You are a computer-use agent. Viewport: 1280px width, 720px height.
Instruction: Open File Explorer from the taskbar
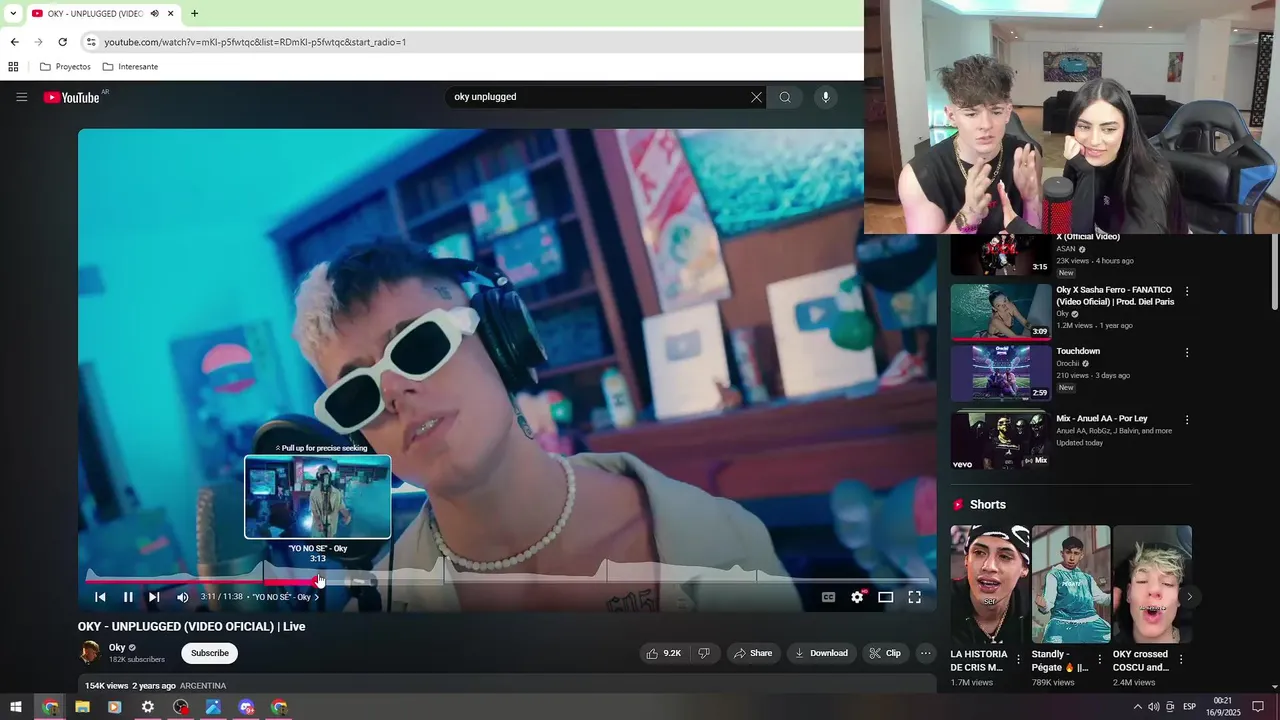(82, 707)
